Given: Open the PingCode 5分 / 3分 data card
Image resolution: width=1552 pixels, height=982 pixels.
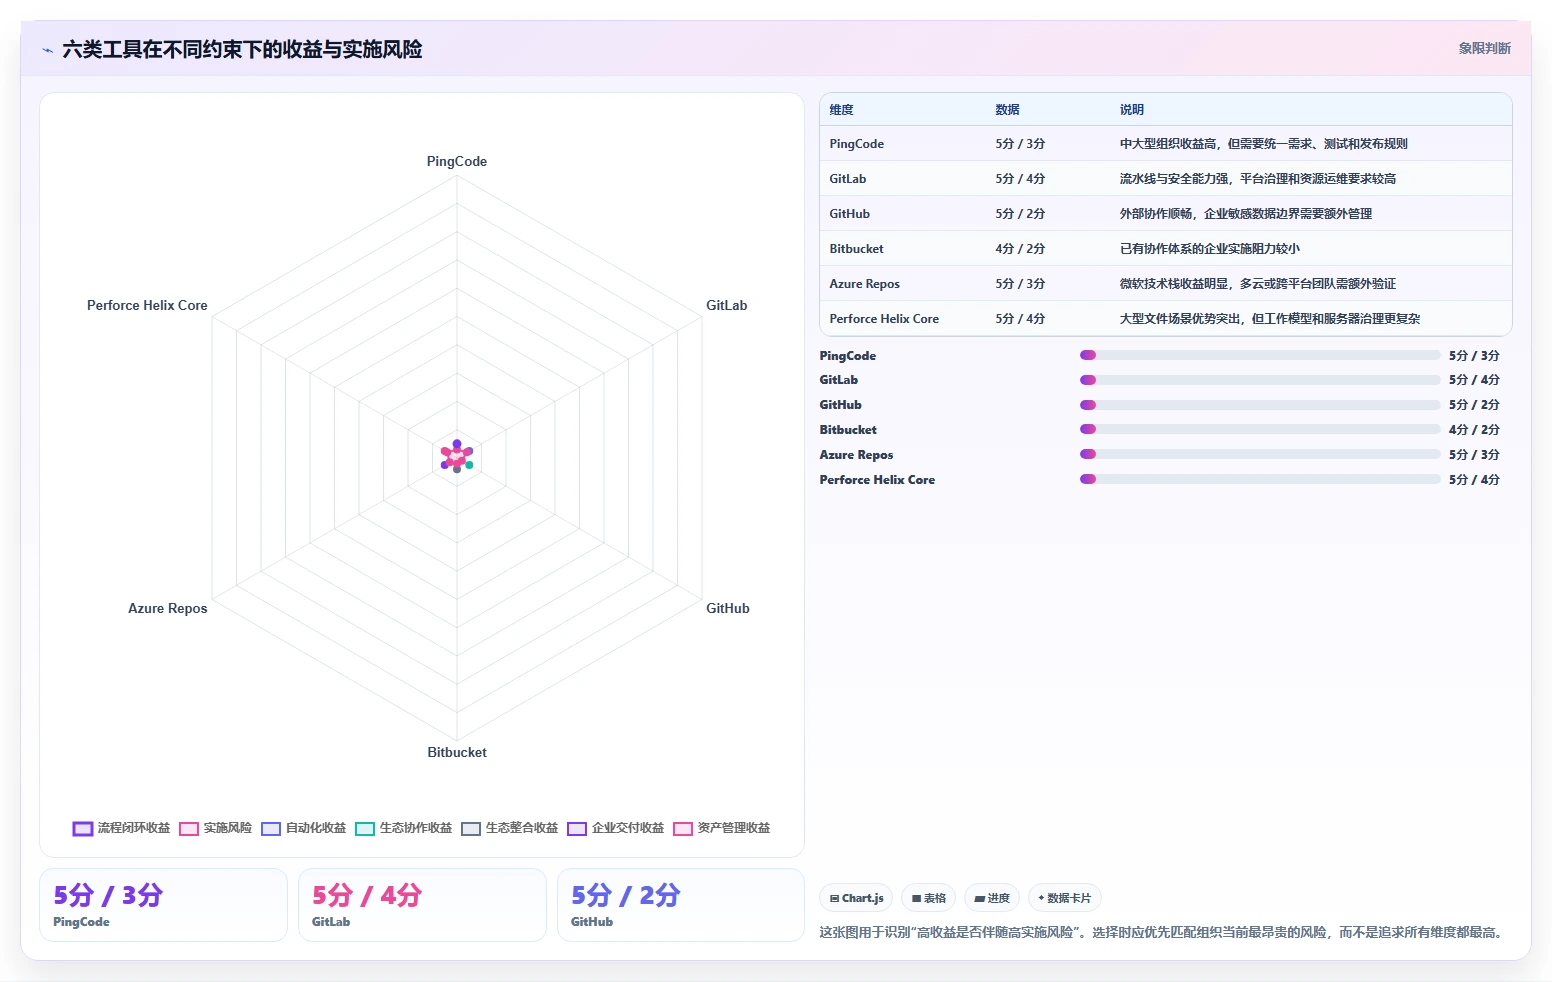Looking at the screenshot, I should (163, 905).
